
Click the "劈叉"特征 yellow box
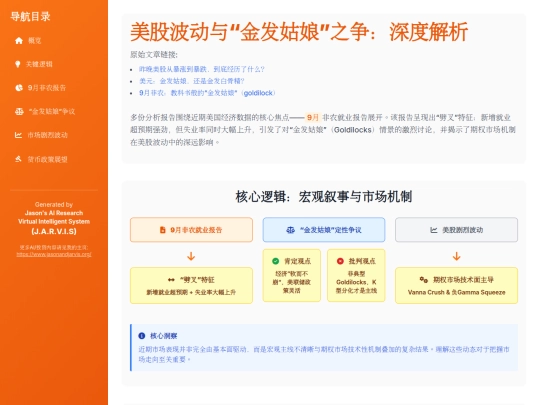click(x=191, y=285)
